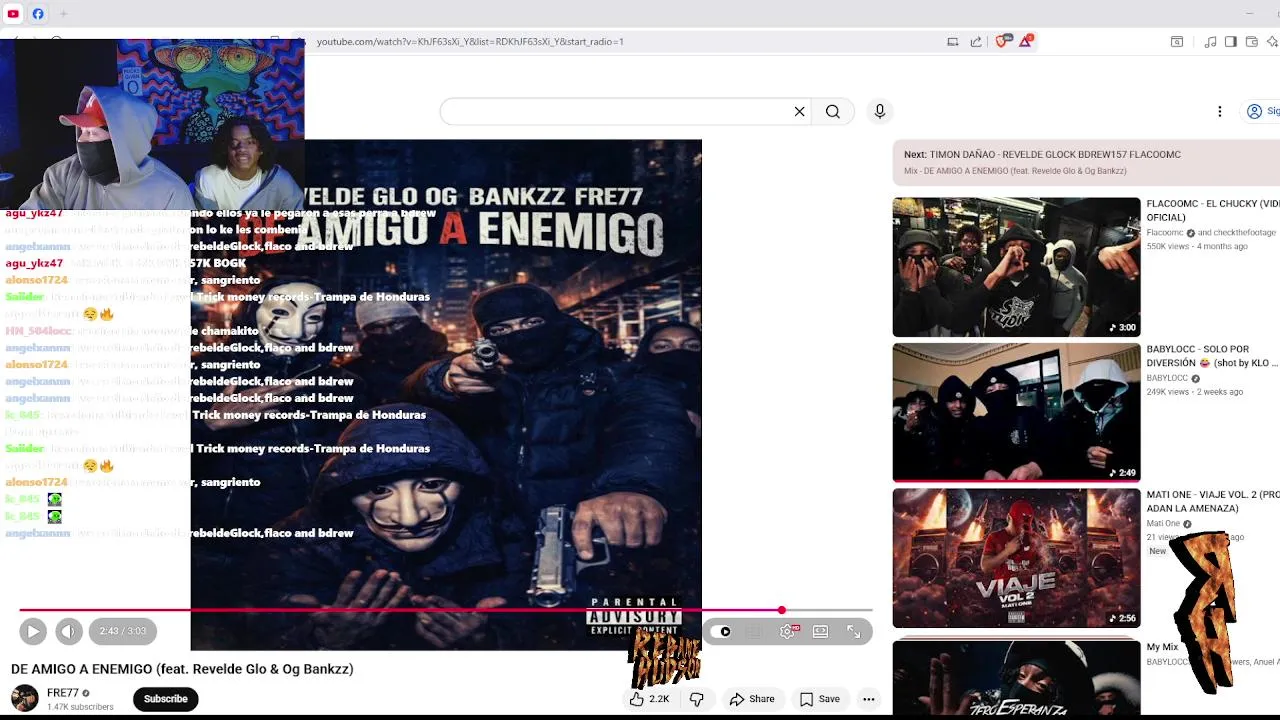Play the video with the play button
This screenshot has width=1280, height=720.
click(x=32, y=631)
